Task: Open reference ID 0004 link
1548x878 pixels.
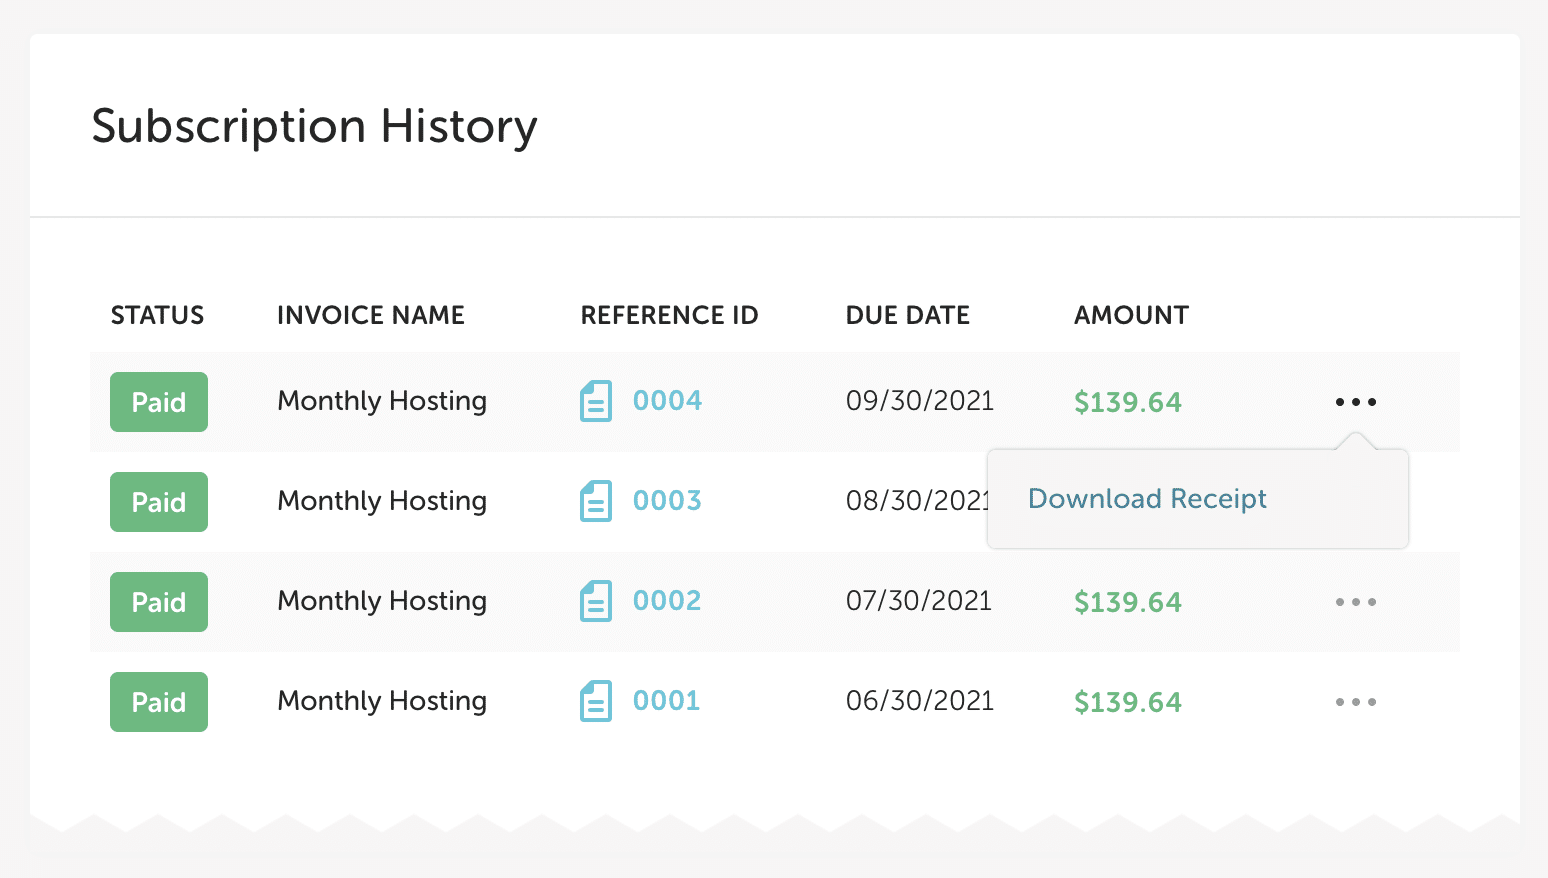Action: point(667,401)
